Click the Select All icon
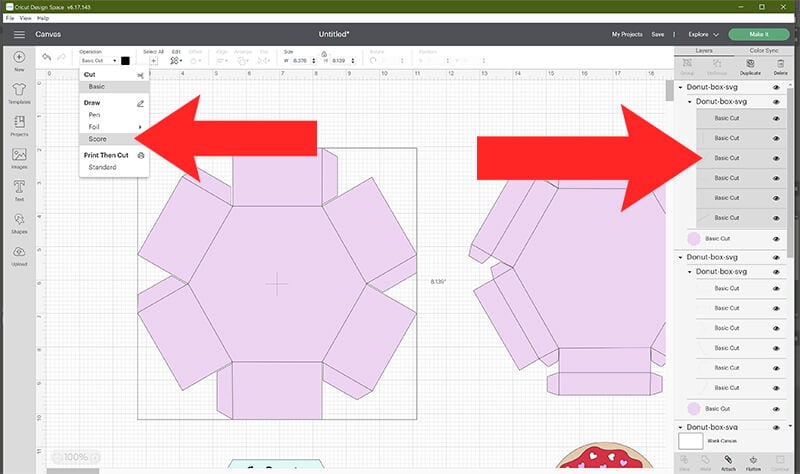 coord(153,60)
